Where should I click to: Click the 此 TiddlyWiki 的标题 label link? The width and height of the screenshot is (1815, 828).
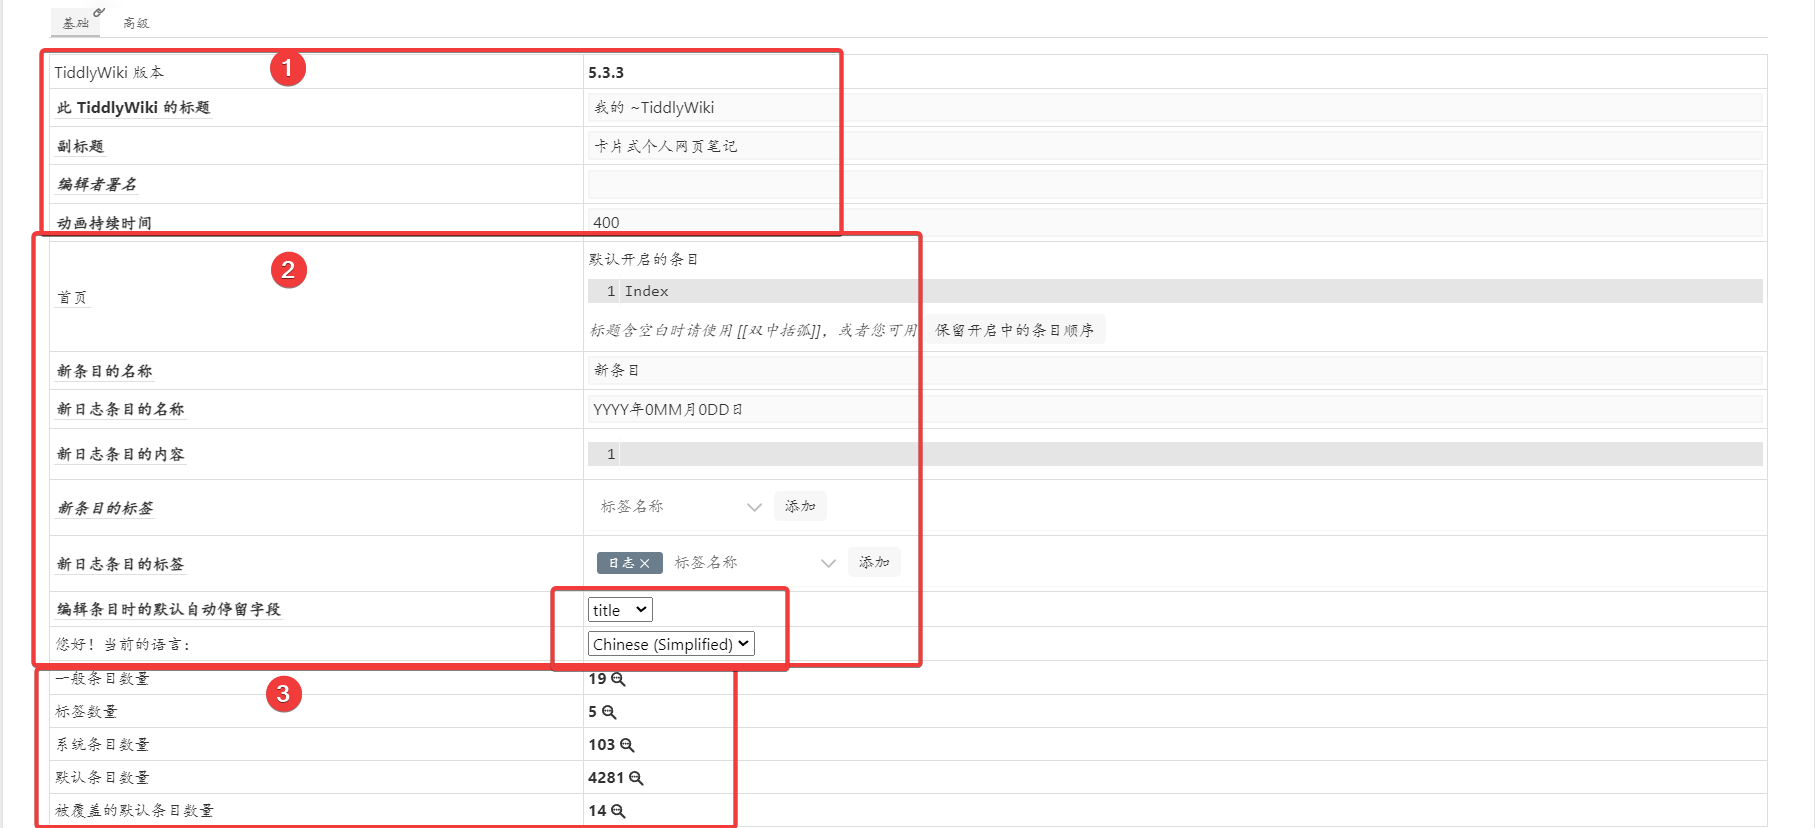tap(133, 108)
